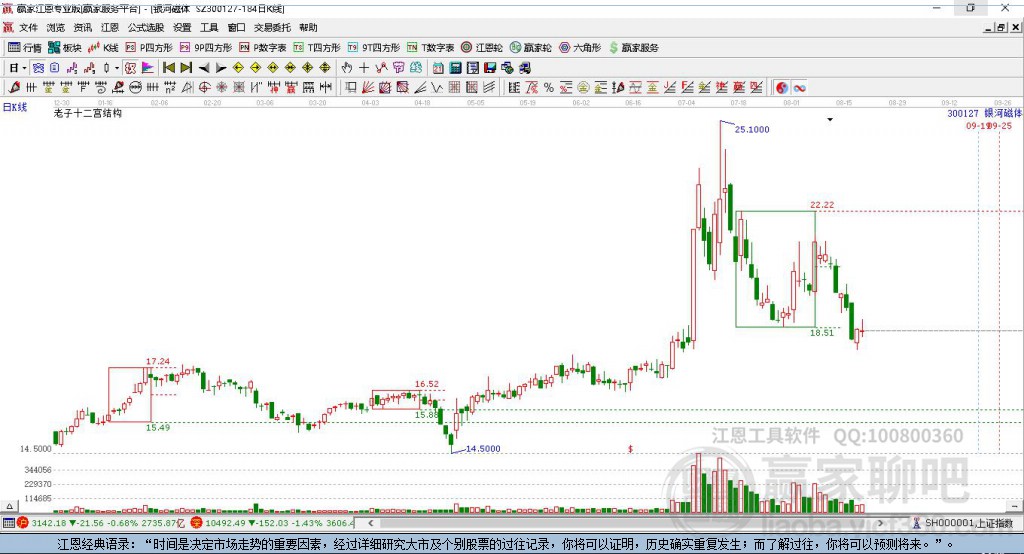
Task: Open the 9P四方形 tool
Action: tap(206, 48)
